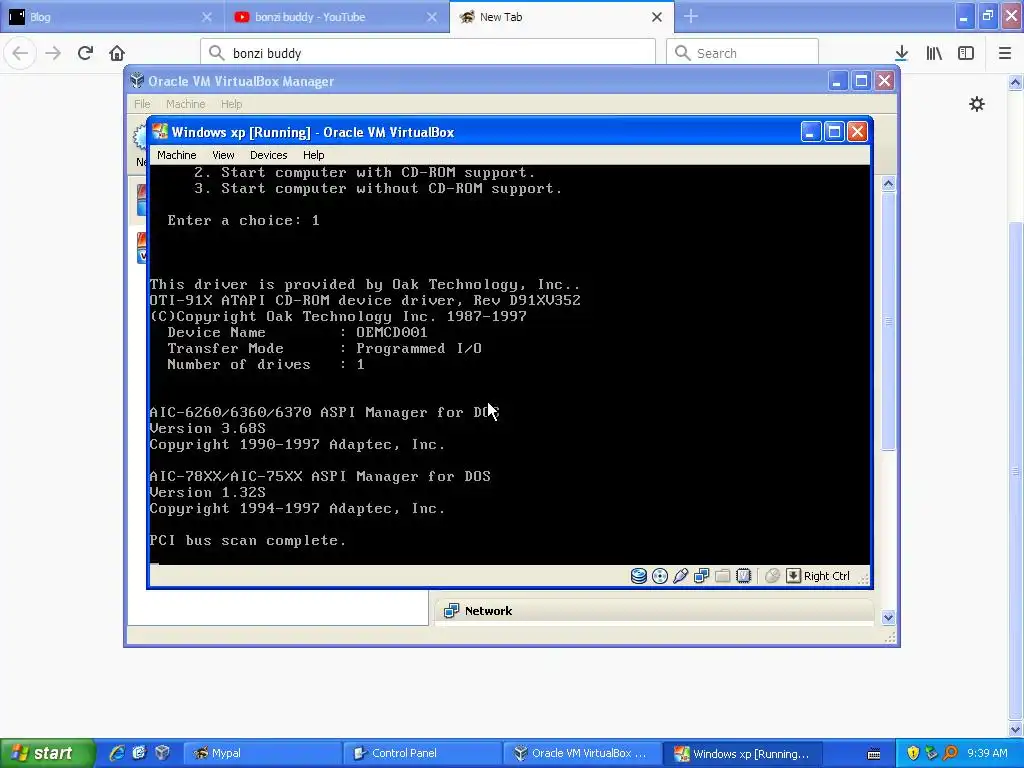Click the address bar containing bonzi buddy

(428, 53)
